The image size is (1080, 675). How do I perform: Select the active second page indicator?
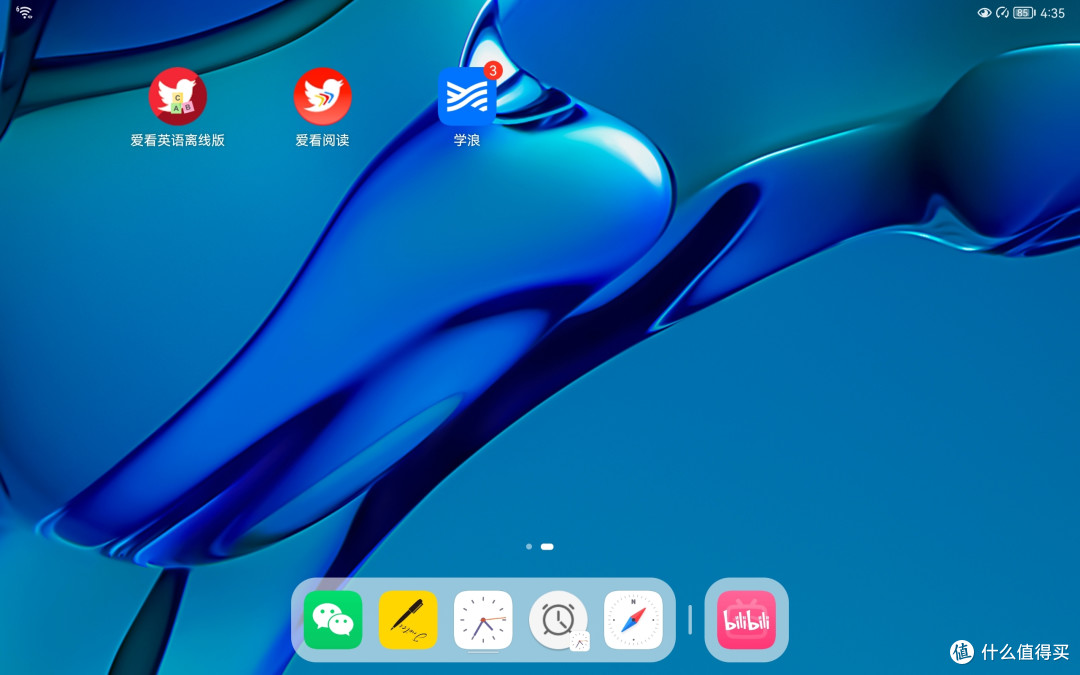(547, 546)
